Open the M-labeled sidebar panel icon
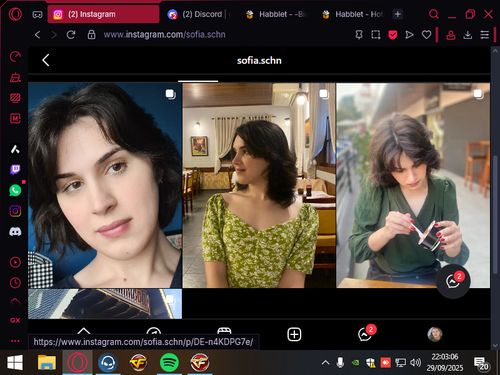This screenshot has height=375, width=500. pos(15,118)
